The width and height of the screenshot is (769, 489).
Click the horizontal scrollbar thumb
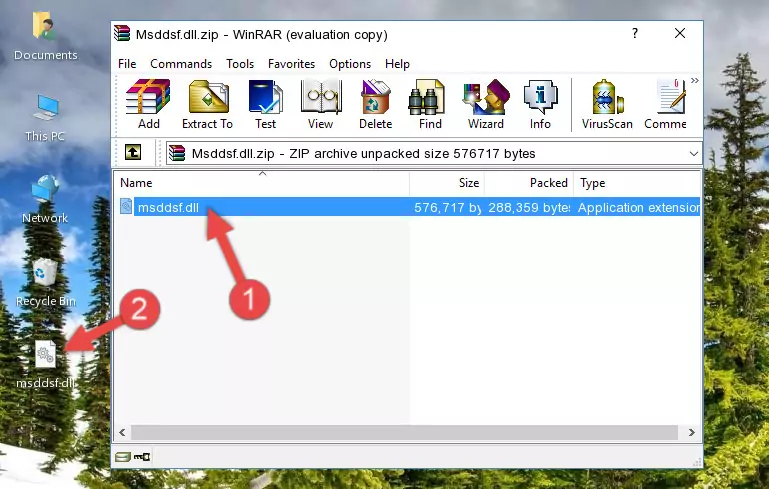pos(405,432)
